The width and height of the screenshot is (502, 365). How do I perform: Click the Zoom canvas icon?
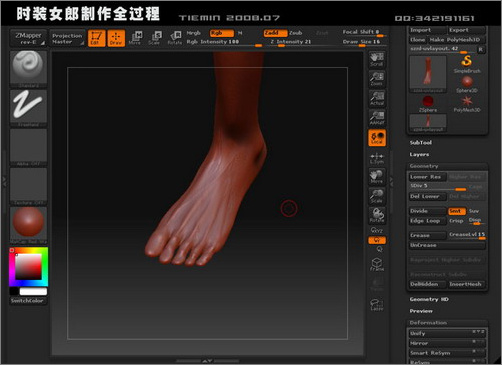[377, 79]
